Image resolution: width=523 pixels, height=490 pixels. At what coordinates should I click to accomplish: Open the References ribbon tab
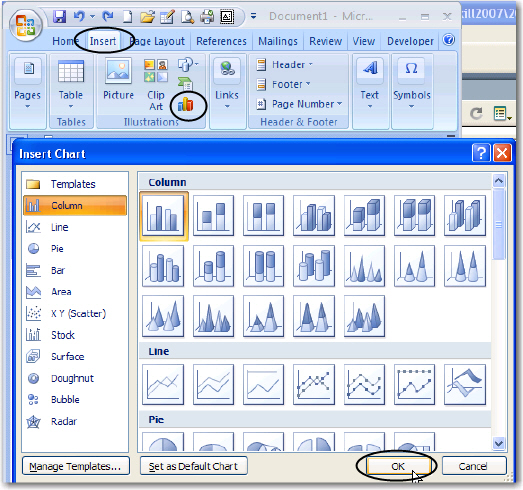pos(221,41)
